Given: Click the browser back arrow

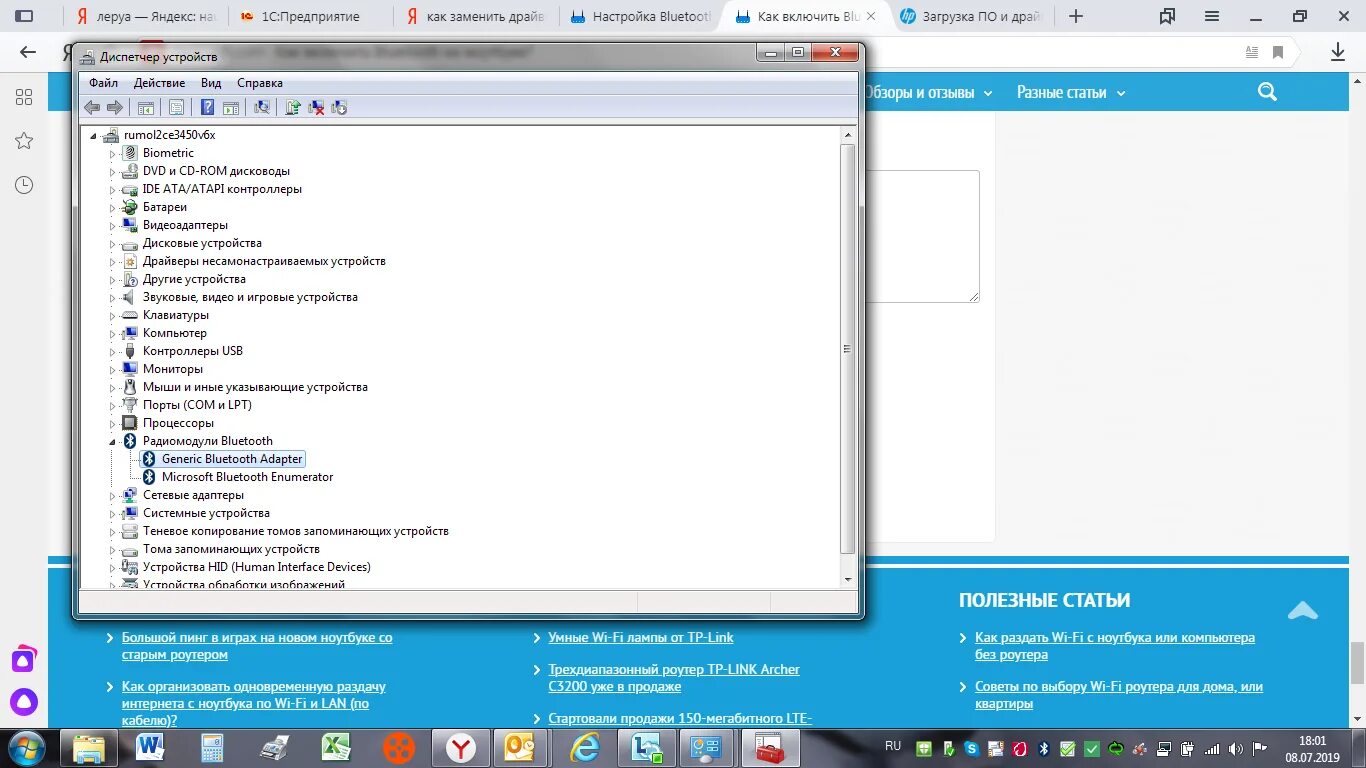Looking at the screenshot, I should click(x=28, y=52).
